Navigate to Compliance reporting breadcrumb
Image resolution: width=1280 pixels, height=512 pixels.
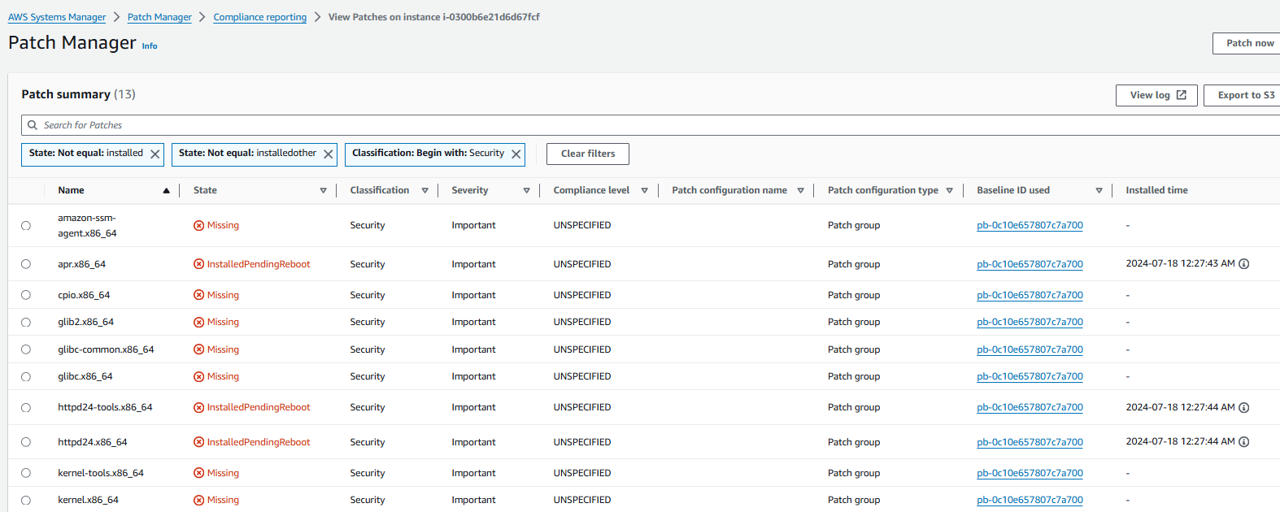coord(260,17)
